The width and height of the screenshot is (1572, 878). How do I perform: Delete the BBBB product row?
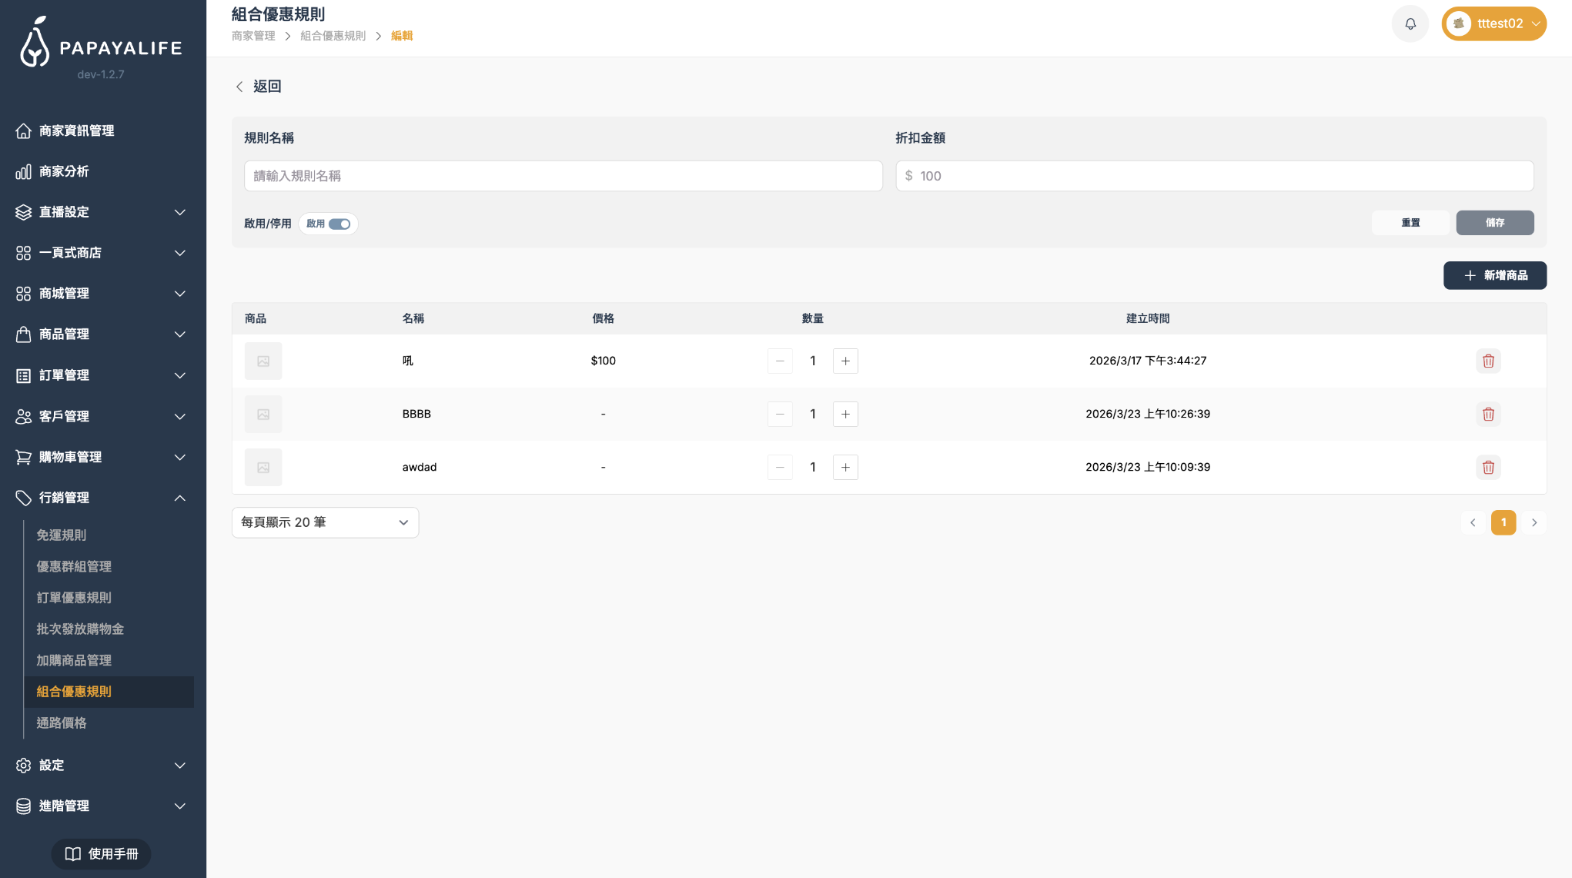1488,414
